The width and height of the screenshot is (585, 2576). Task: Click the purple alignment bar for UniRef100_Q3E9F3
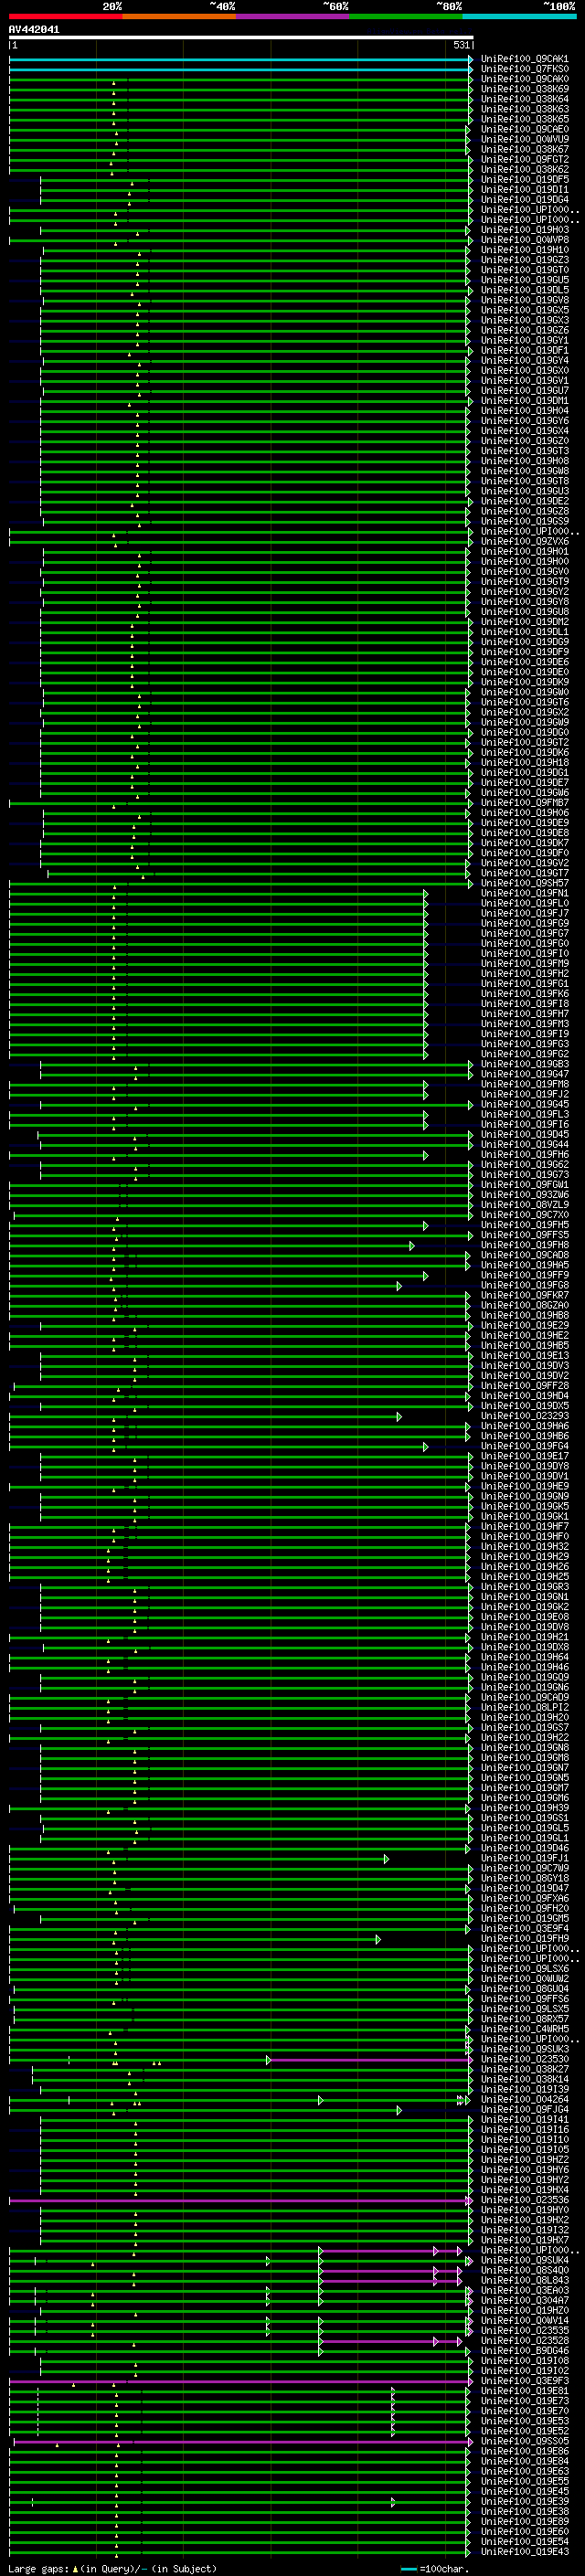pyautogui.click(x=240, y=2382)
